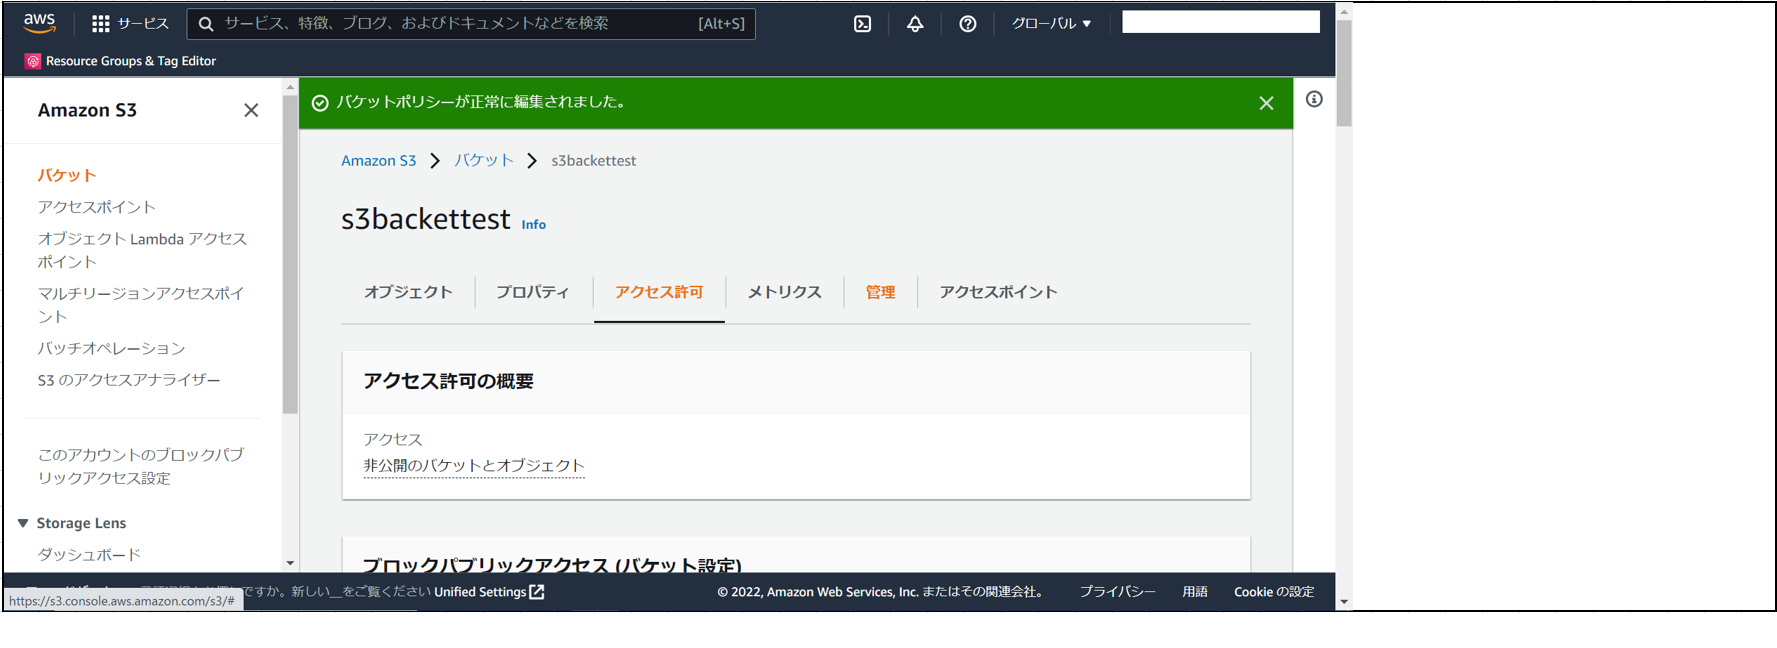Close the Amazon S3 side navigation
The width and height of the screenshot is (1777, 648).
click(x=251, y=110)
